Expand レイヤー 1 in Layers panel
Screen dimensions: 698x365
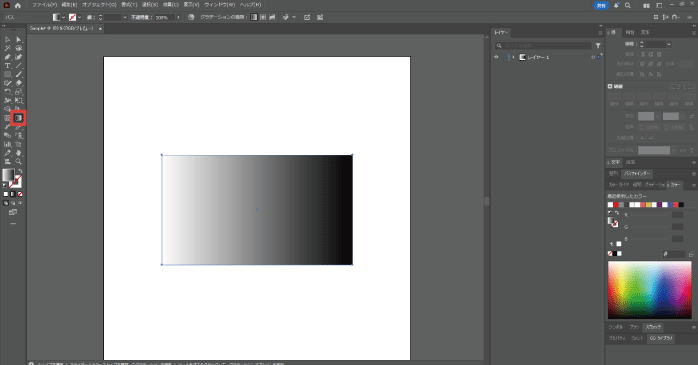[x=513, y=57]
